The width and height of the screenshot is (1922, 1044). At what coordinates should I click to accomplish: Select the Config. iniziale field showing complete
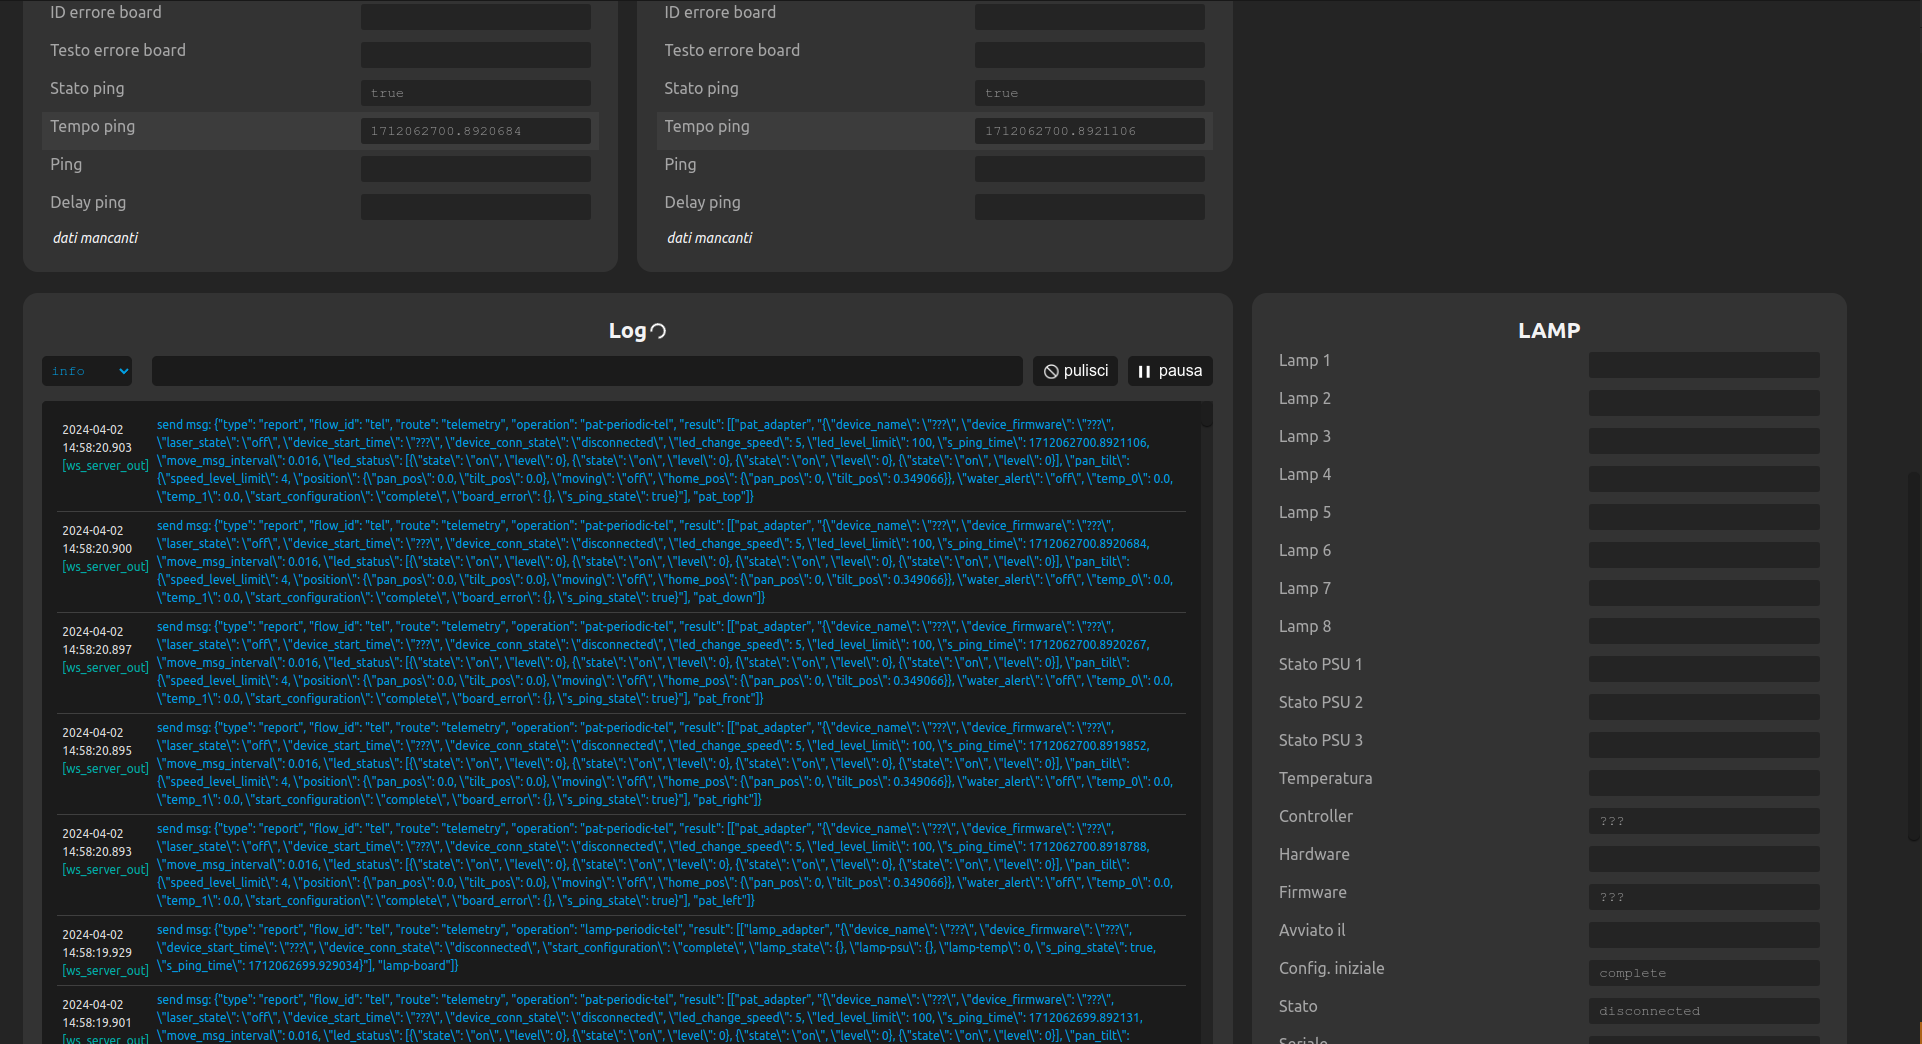click(x=1703, y=973)
